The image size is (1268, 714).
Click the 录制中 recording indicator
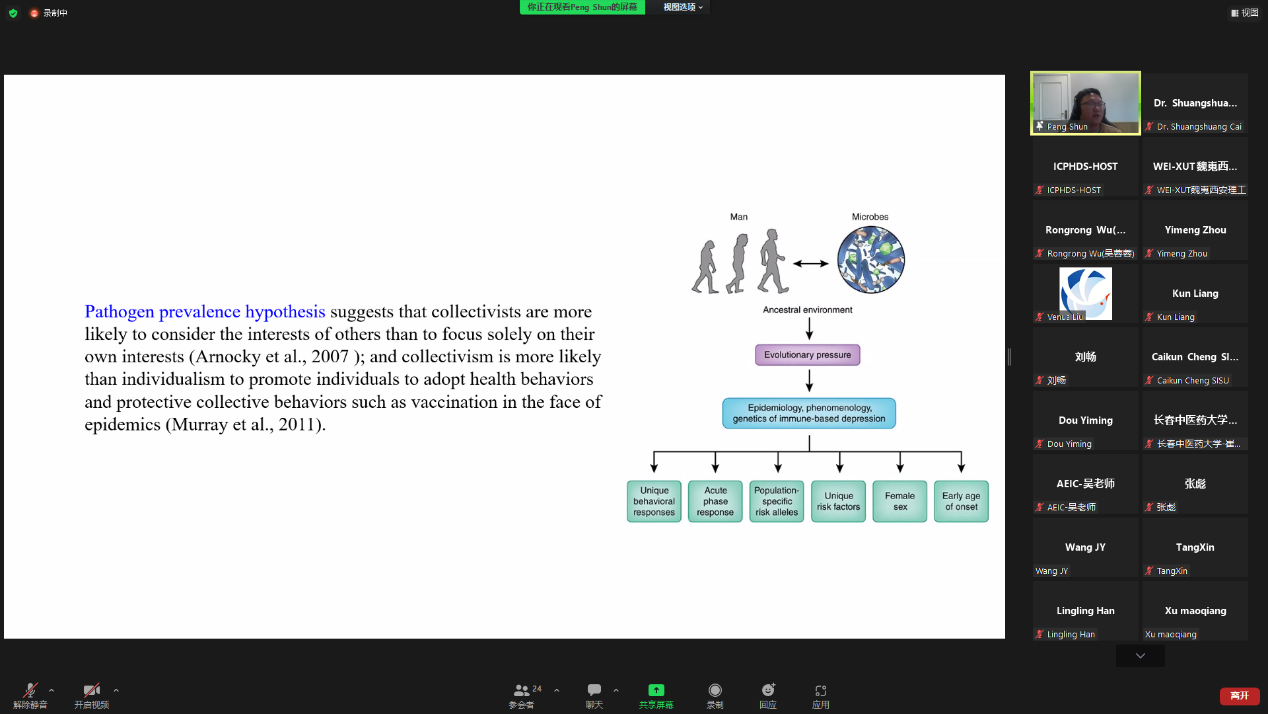[x=48, y=13]
